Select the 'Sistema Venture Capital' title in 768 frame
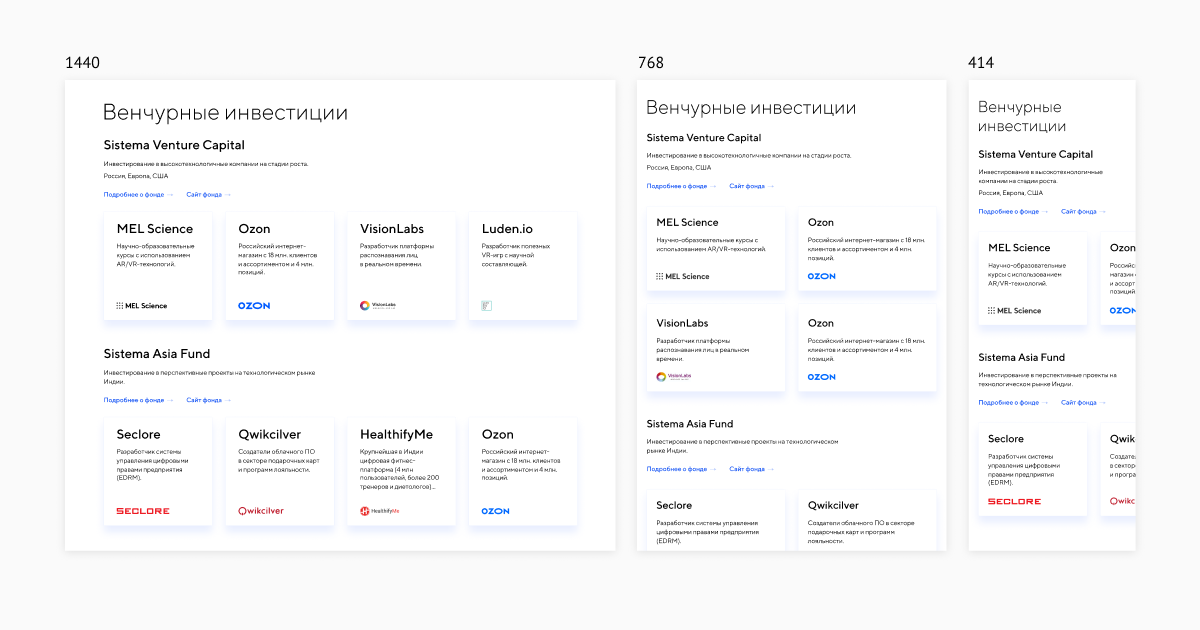This screenshot has height=630, width=1200. pos(704,138)
